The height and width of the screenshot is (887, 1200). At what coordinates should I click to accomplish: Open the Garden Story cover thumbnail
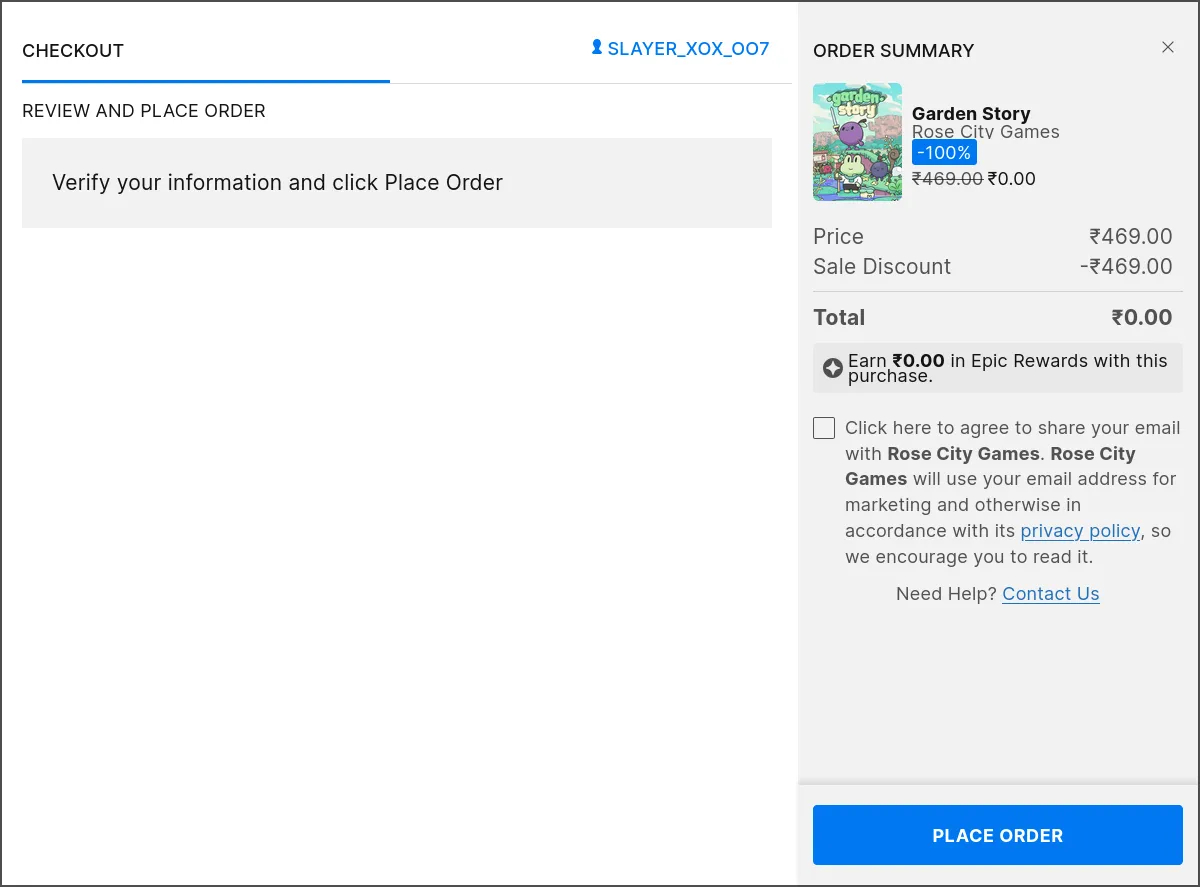tap(857, 142)
